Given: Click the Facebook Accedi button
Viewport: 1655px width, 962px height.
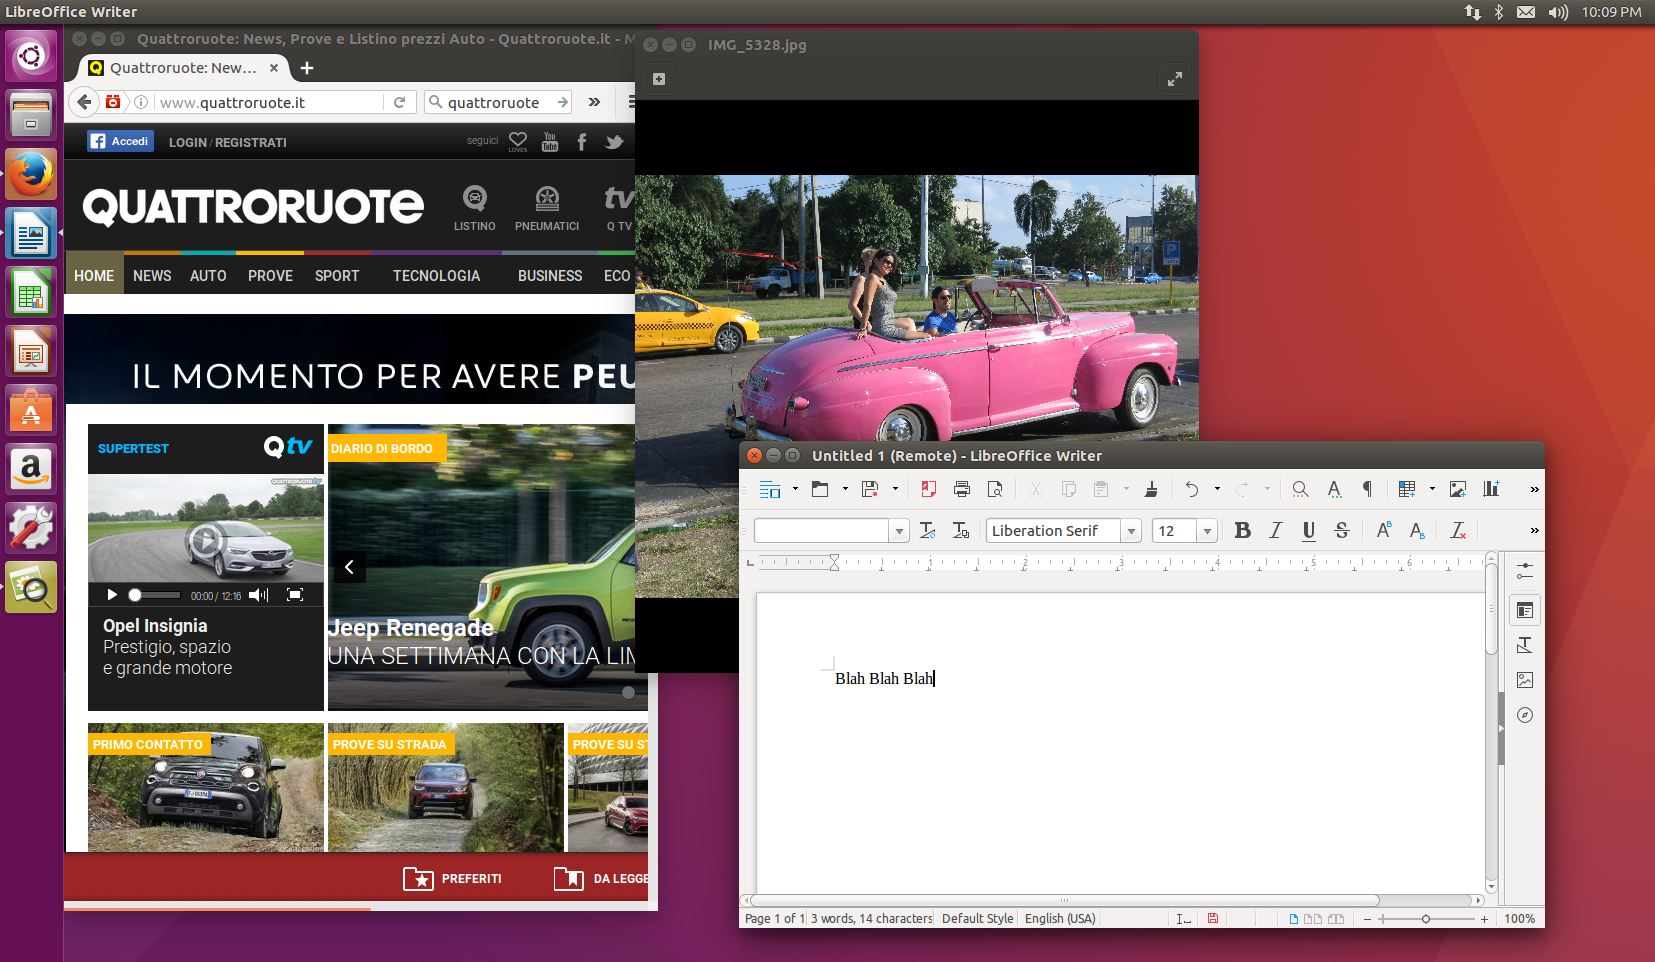Looking at the screenshot, I should pos(120,141).
